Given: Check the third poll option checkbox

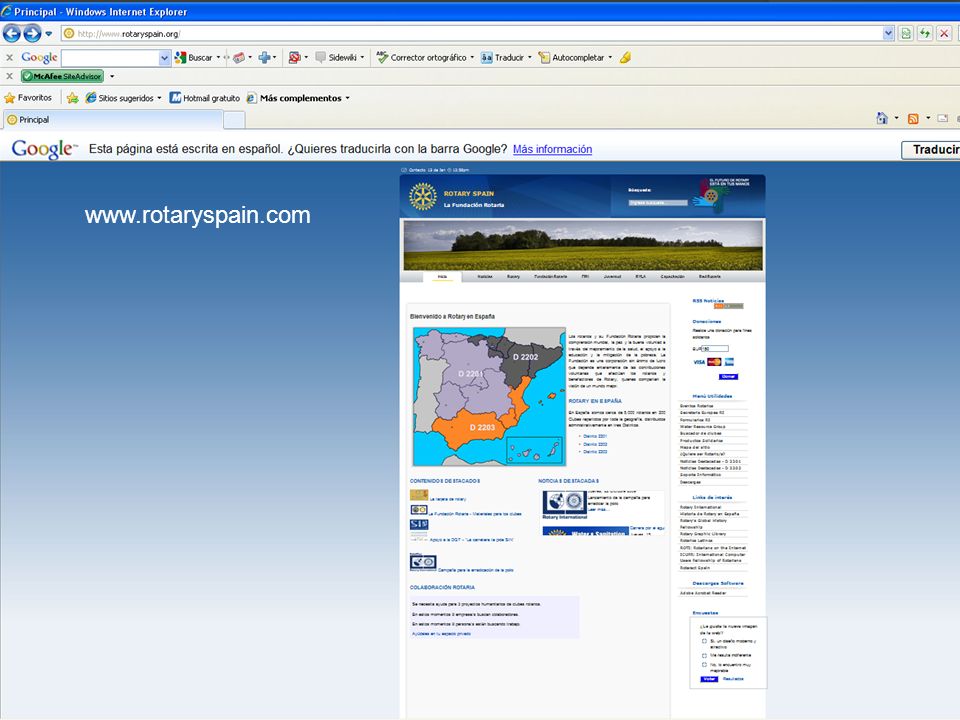Looking at the screenshot, I should [704, 664].
